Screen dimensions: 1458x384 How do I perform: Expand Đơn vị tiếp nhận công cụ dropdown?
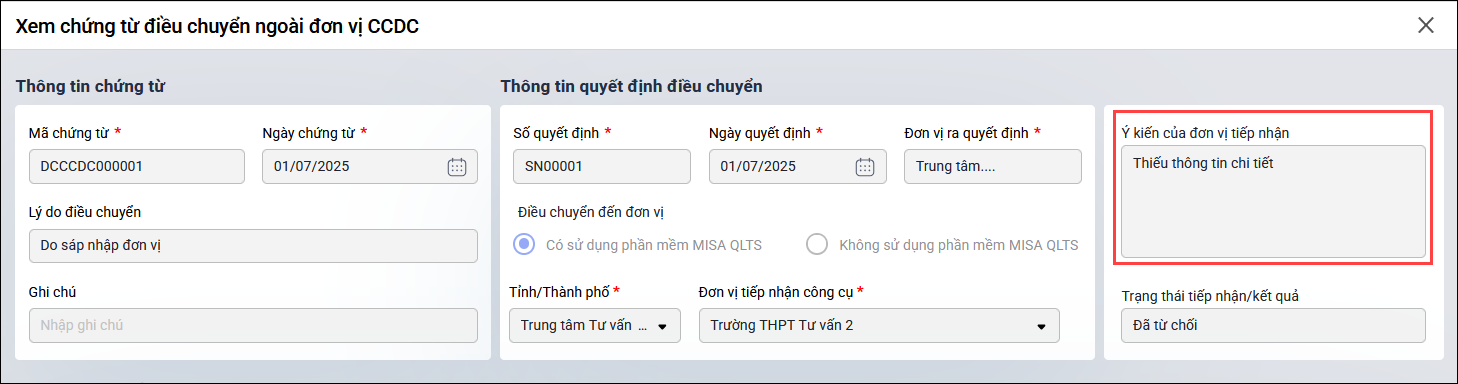1041,326
